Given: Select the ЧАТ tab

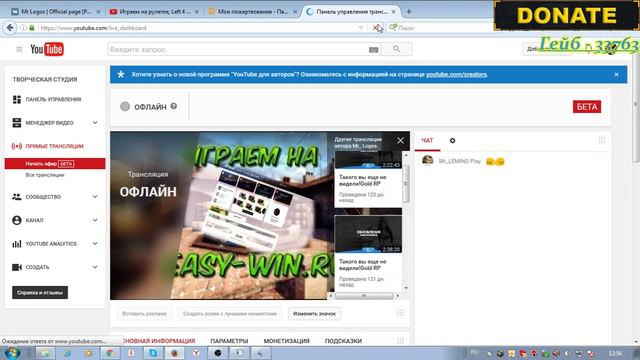Looking at the screenshot, I should [427, 140].
